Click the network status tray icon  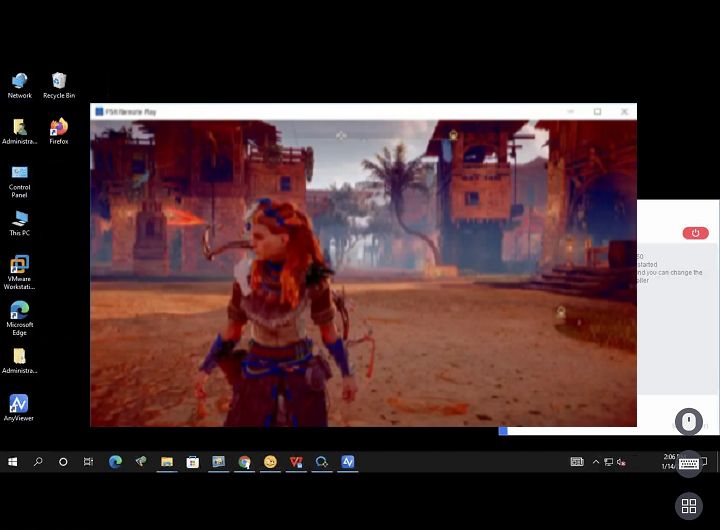(x=608, y=462)
